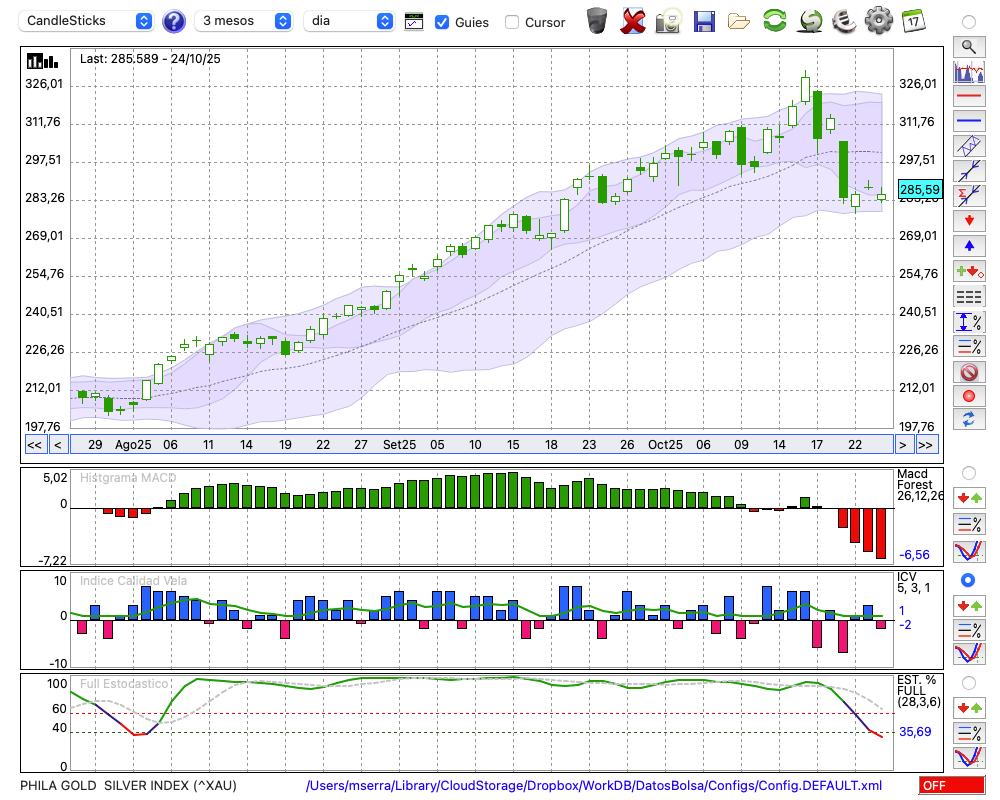The width and height of the screenshot is (1000, 800).
Task: Take a snapshot with the camera icon
Action: (x=668, y=21)
